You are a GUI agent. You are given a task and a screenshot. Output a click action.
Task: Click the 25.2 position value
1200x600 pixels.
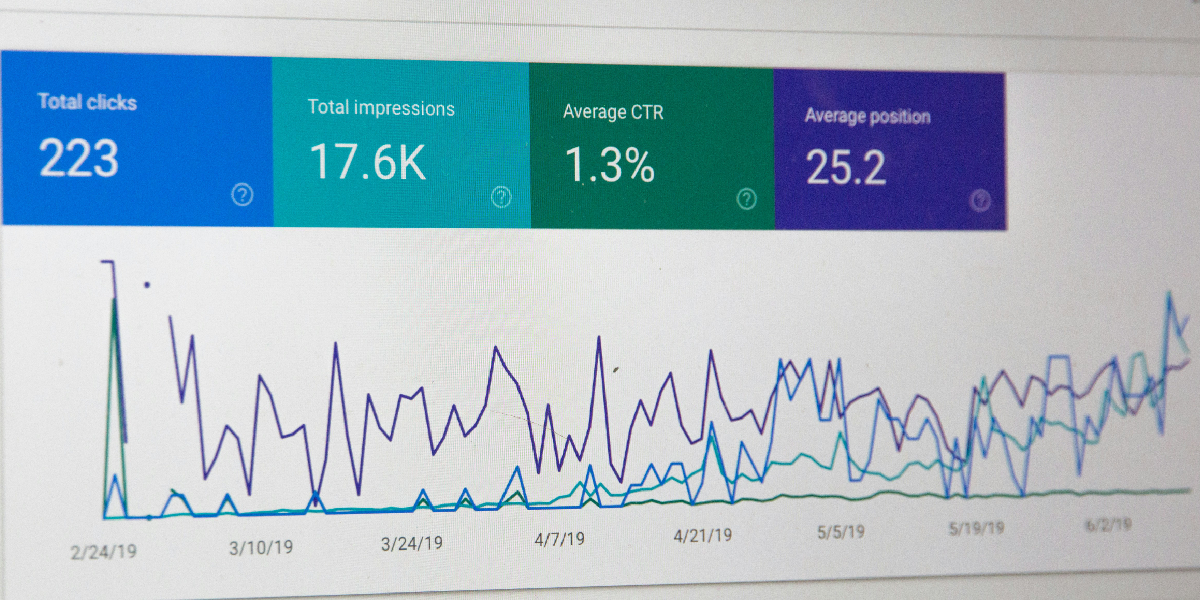pyautogui.click(x=845, y=168)
